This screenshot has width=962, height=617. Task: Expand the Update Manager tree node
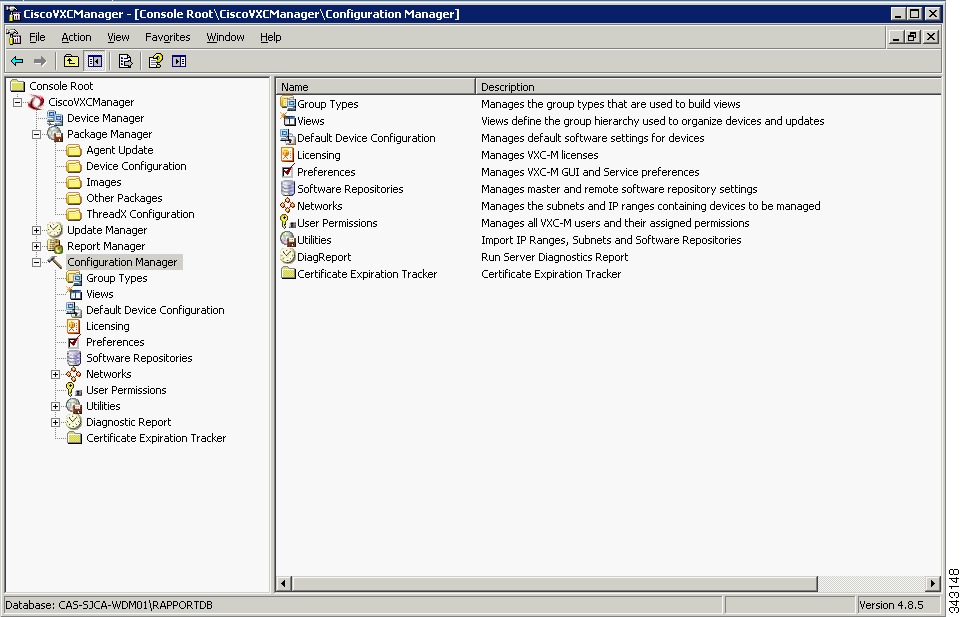(x=37, y=230)
